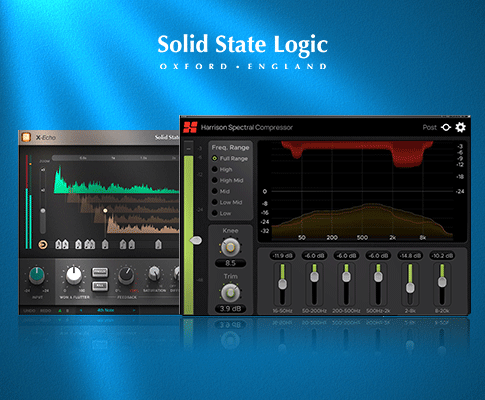Click the X-Echo orange logo icon
Viewport: 485px width, 400px height.
[x=26, y=137]
